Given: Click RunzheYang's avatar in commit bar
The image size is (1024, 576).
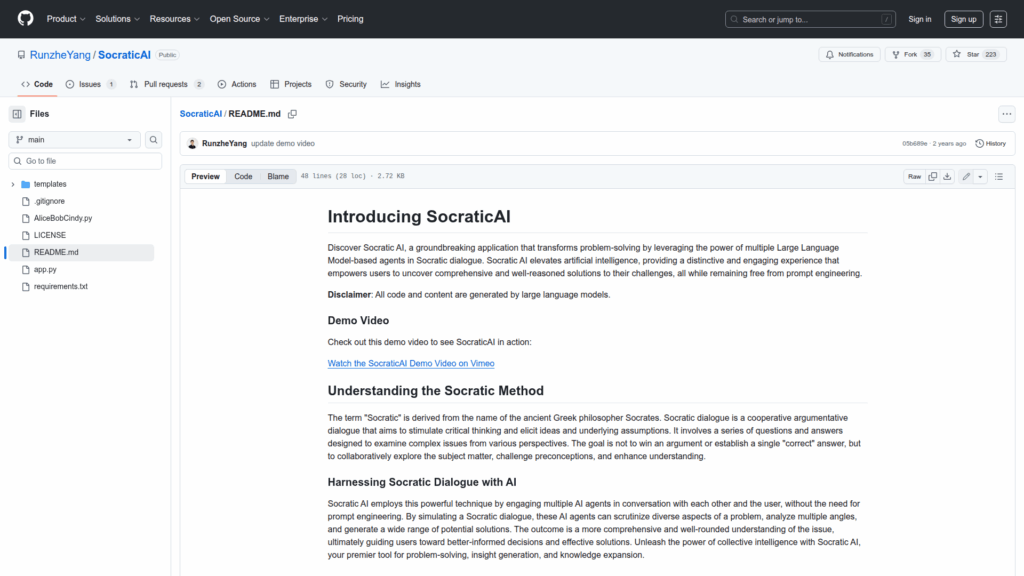Looking at the screenshot, I should pyautogui.click(x=192, y=144).
